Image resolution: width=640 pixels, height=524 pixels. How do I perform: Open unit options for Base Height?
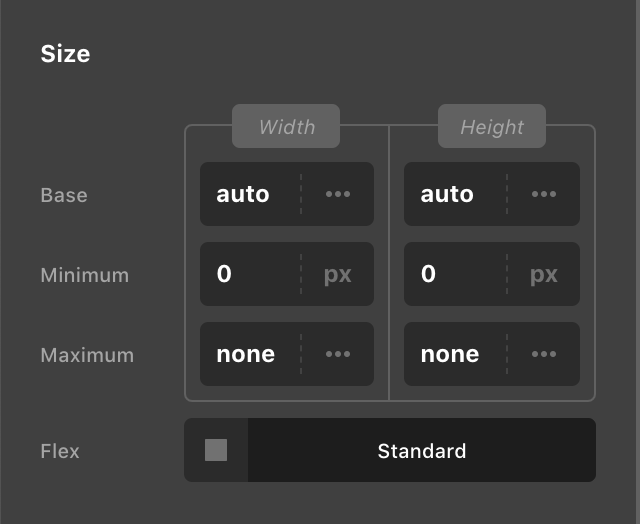click(x=544, y=194)
